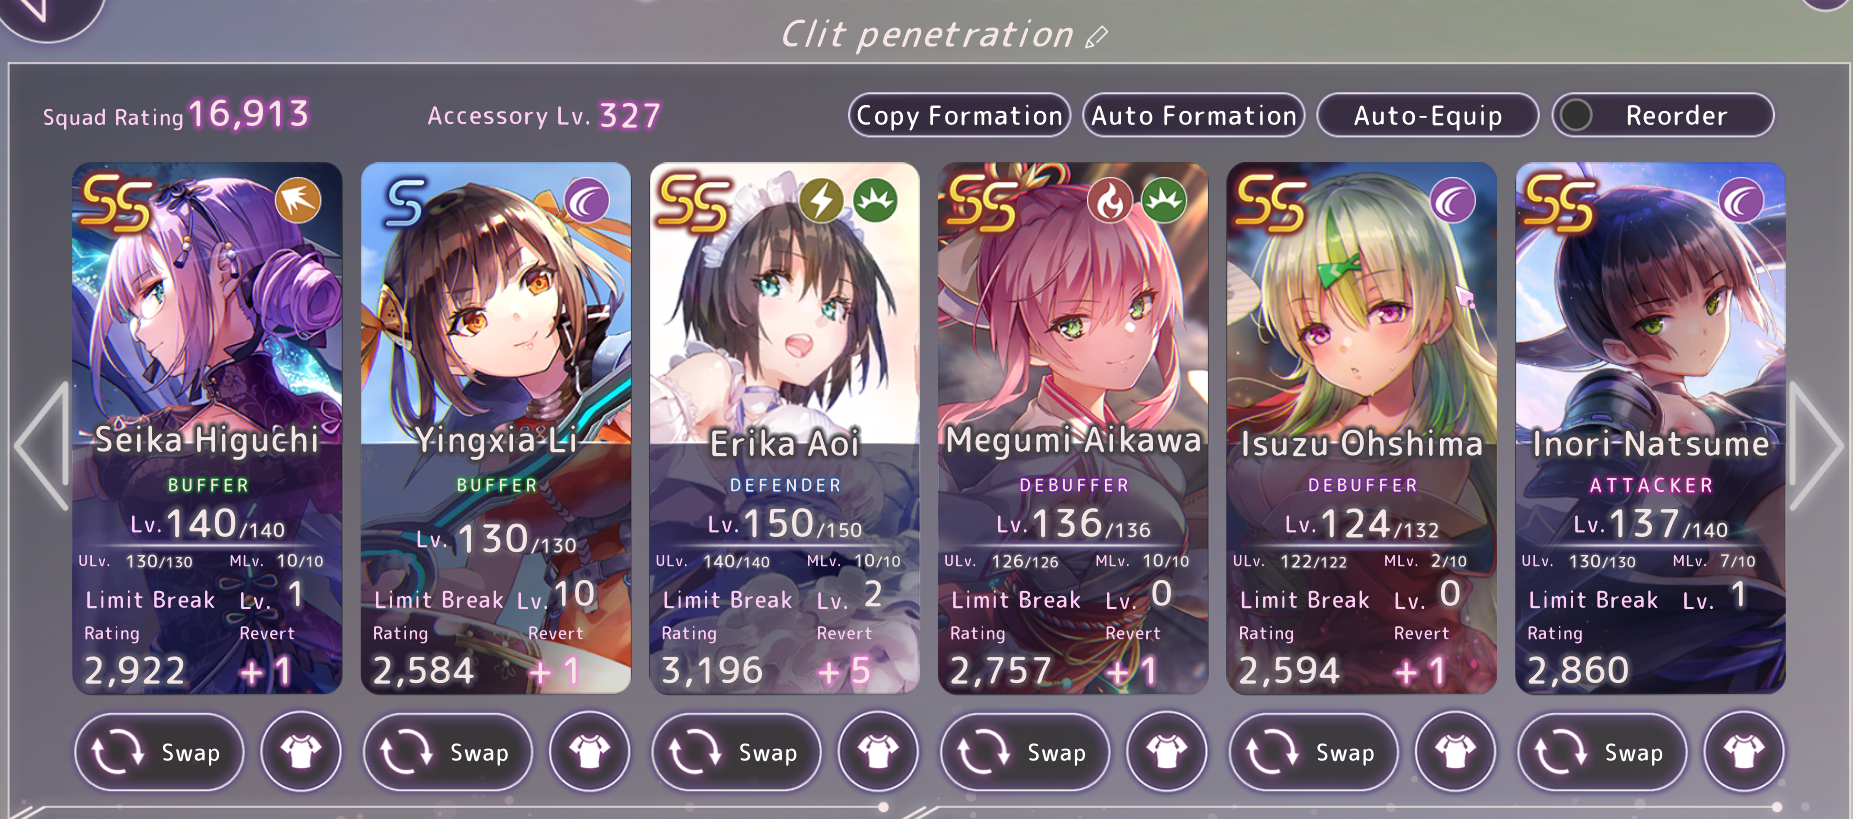Click the Copy Formation button
This screenshot has width=1853, height=819.
click(960, 115)
